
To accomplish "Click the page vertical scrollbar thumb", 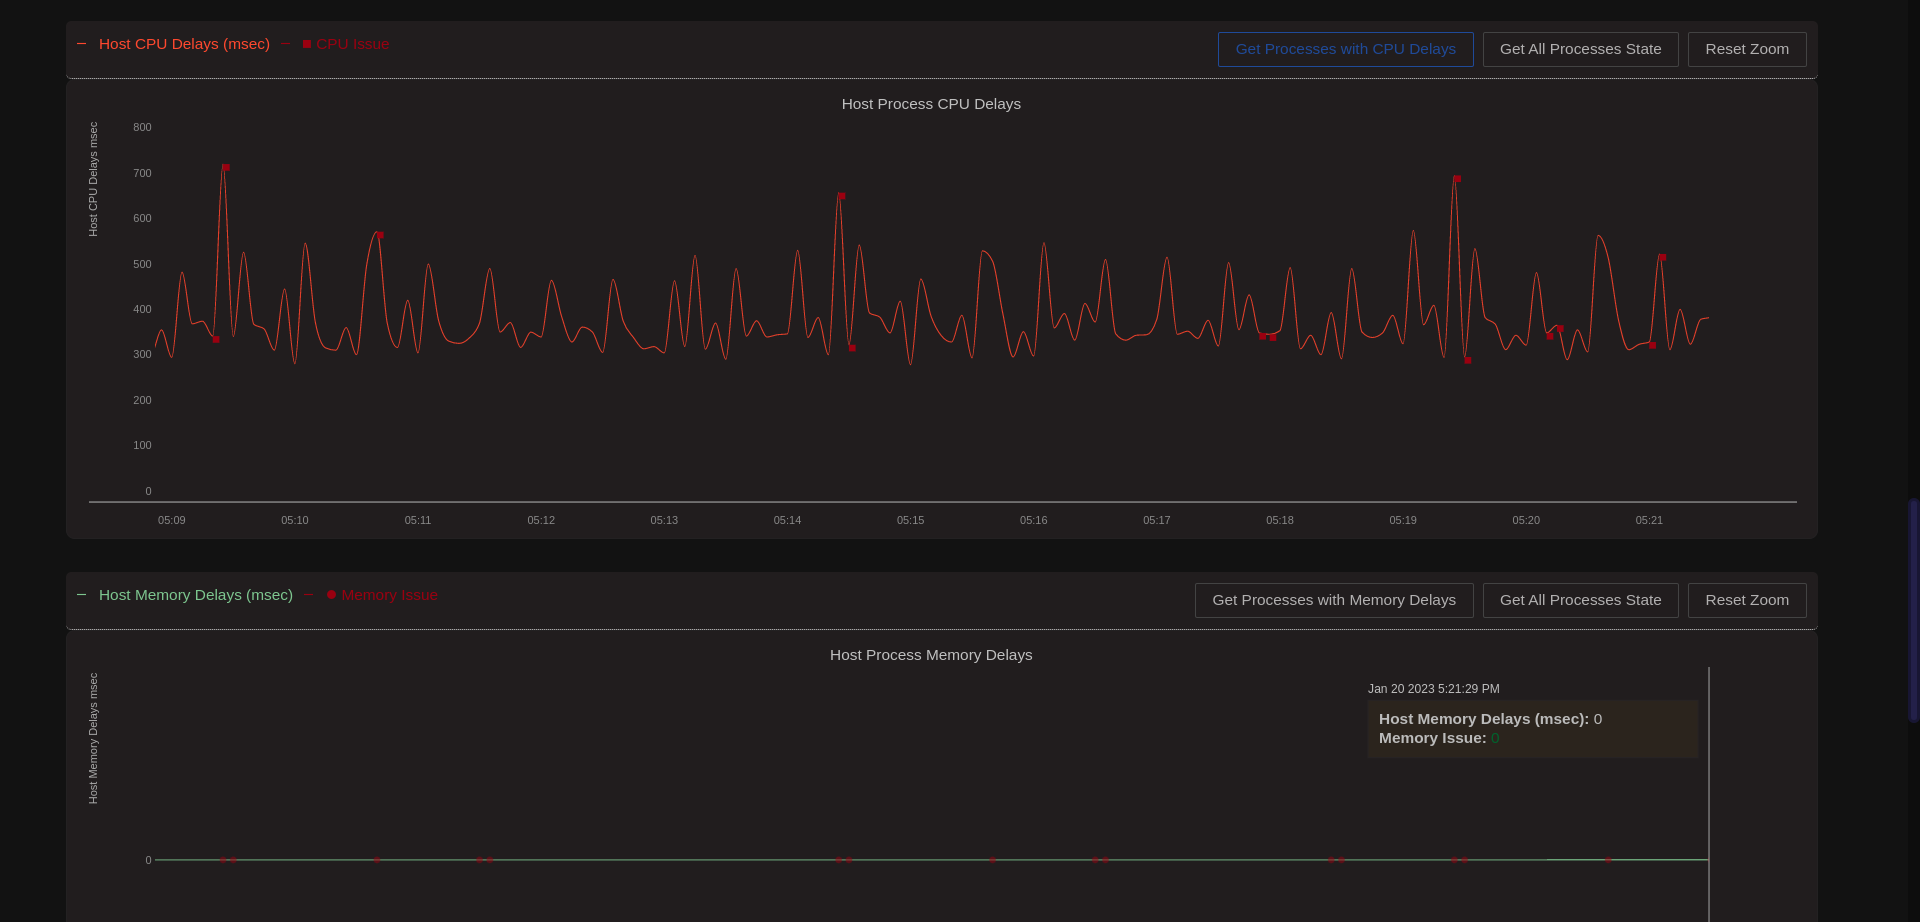I will pos(1913,610).
